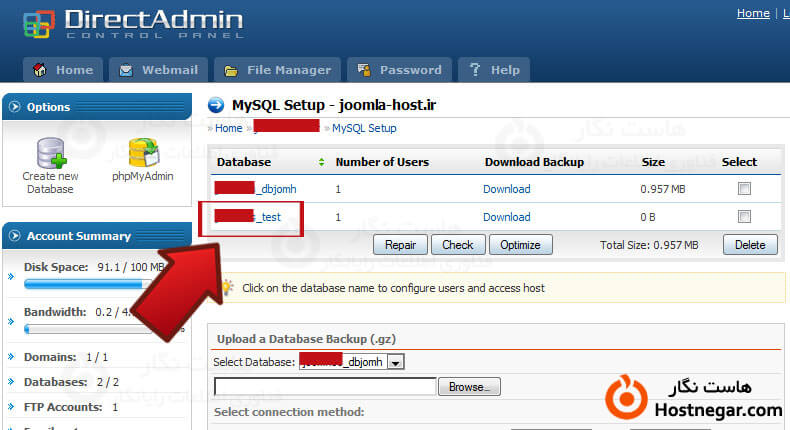The width and height of the screenshot is (790, 430).
Task: Click the Repair button
Action: pos(400,245)
